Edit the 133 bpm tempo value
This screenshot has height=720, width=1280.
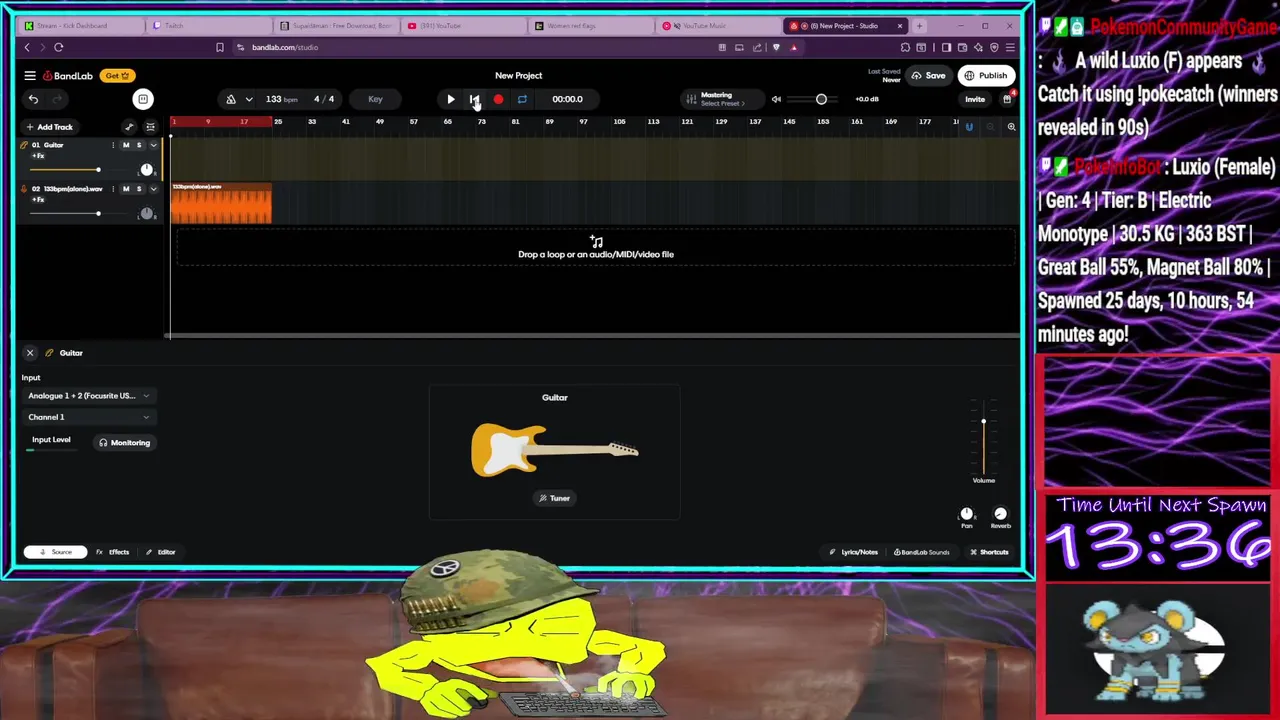point(281,99)
